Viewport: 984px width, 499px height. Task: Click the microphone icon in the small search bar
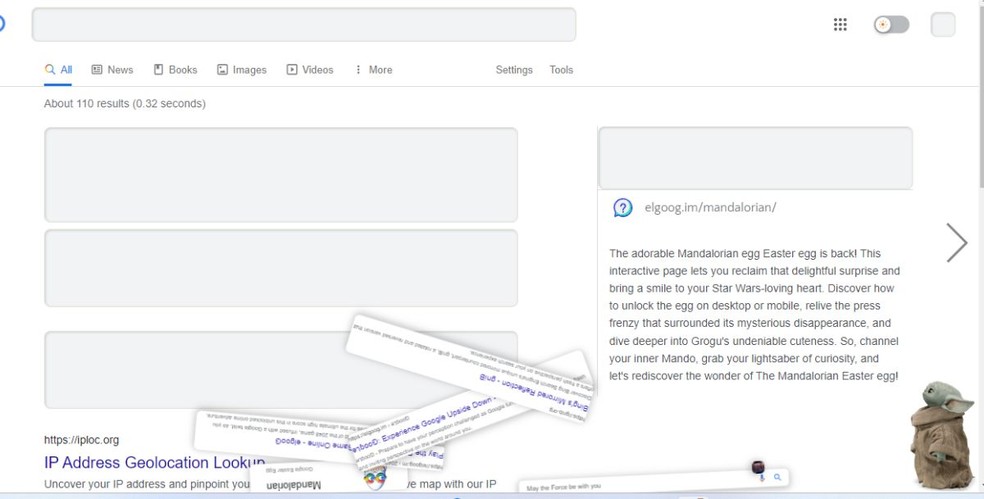[762, 478]
